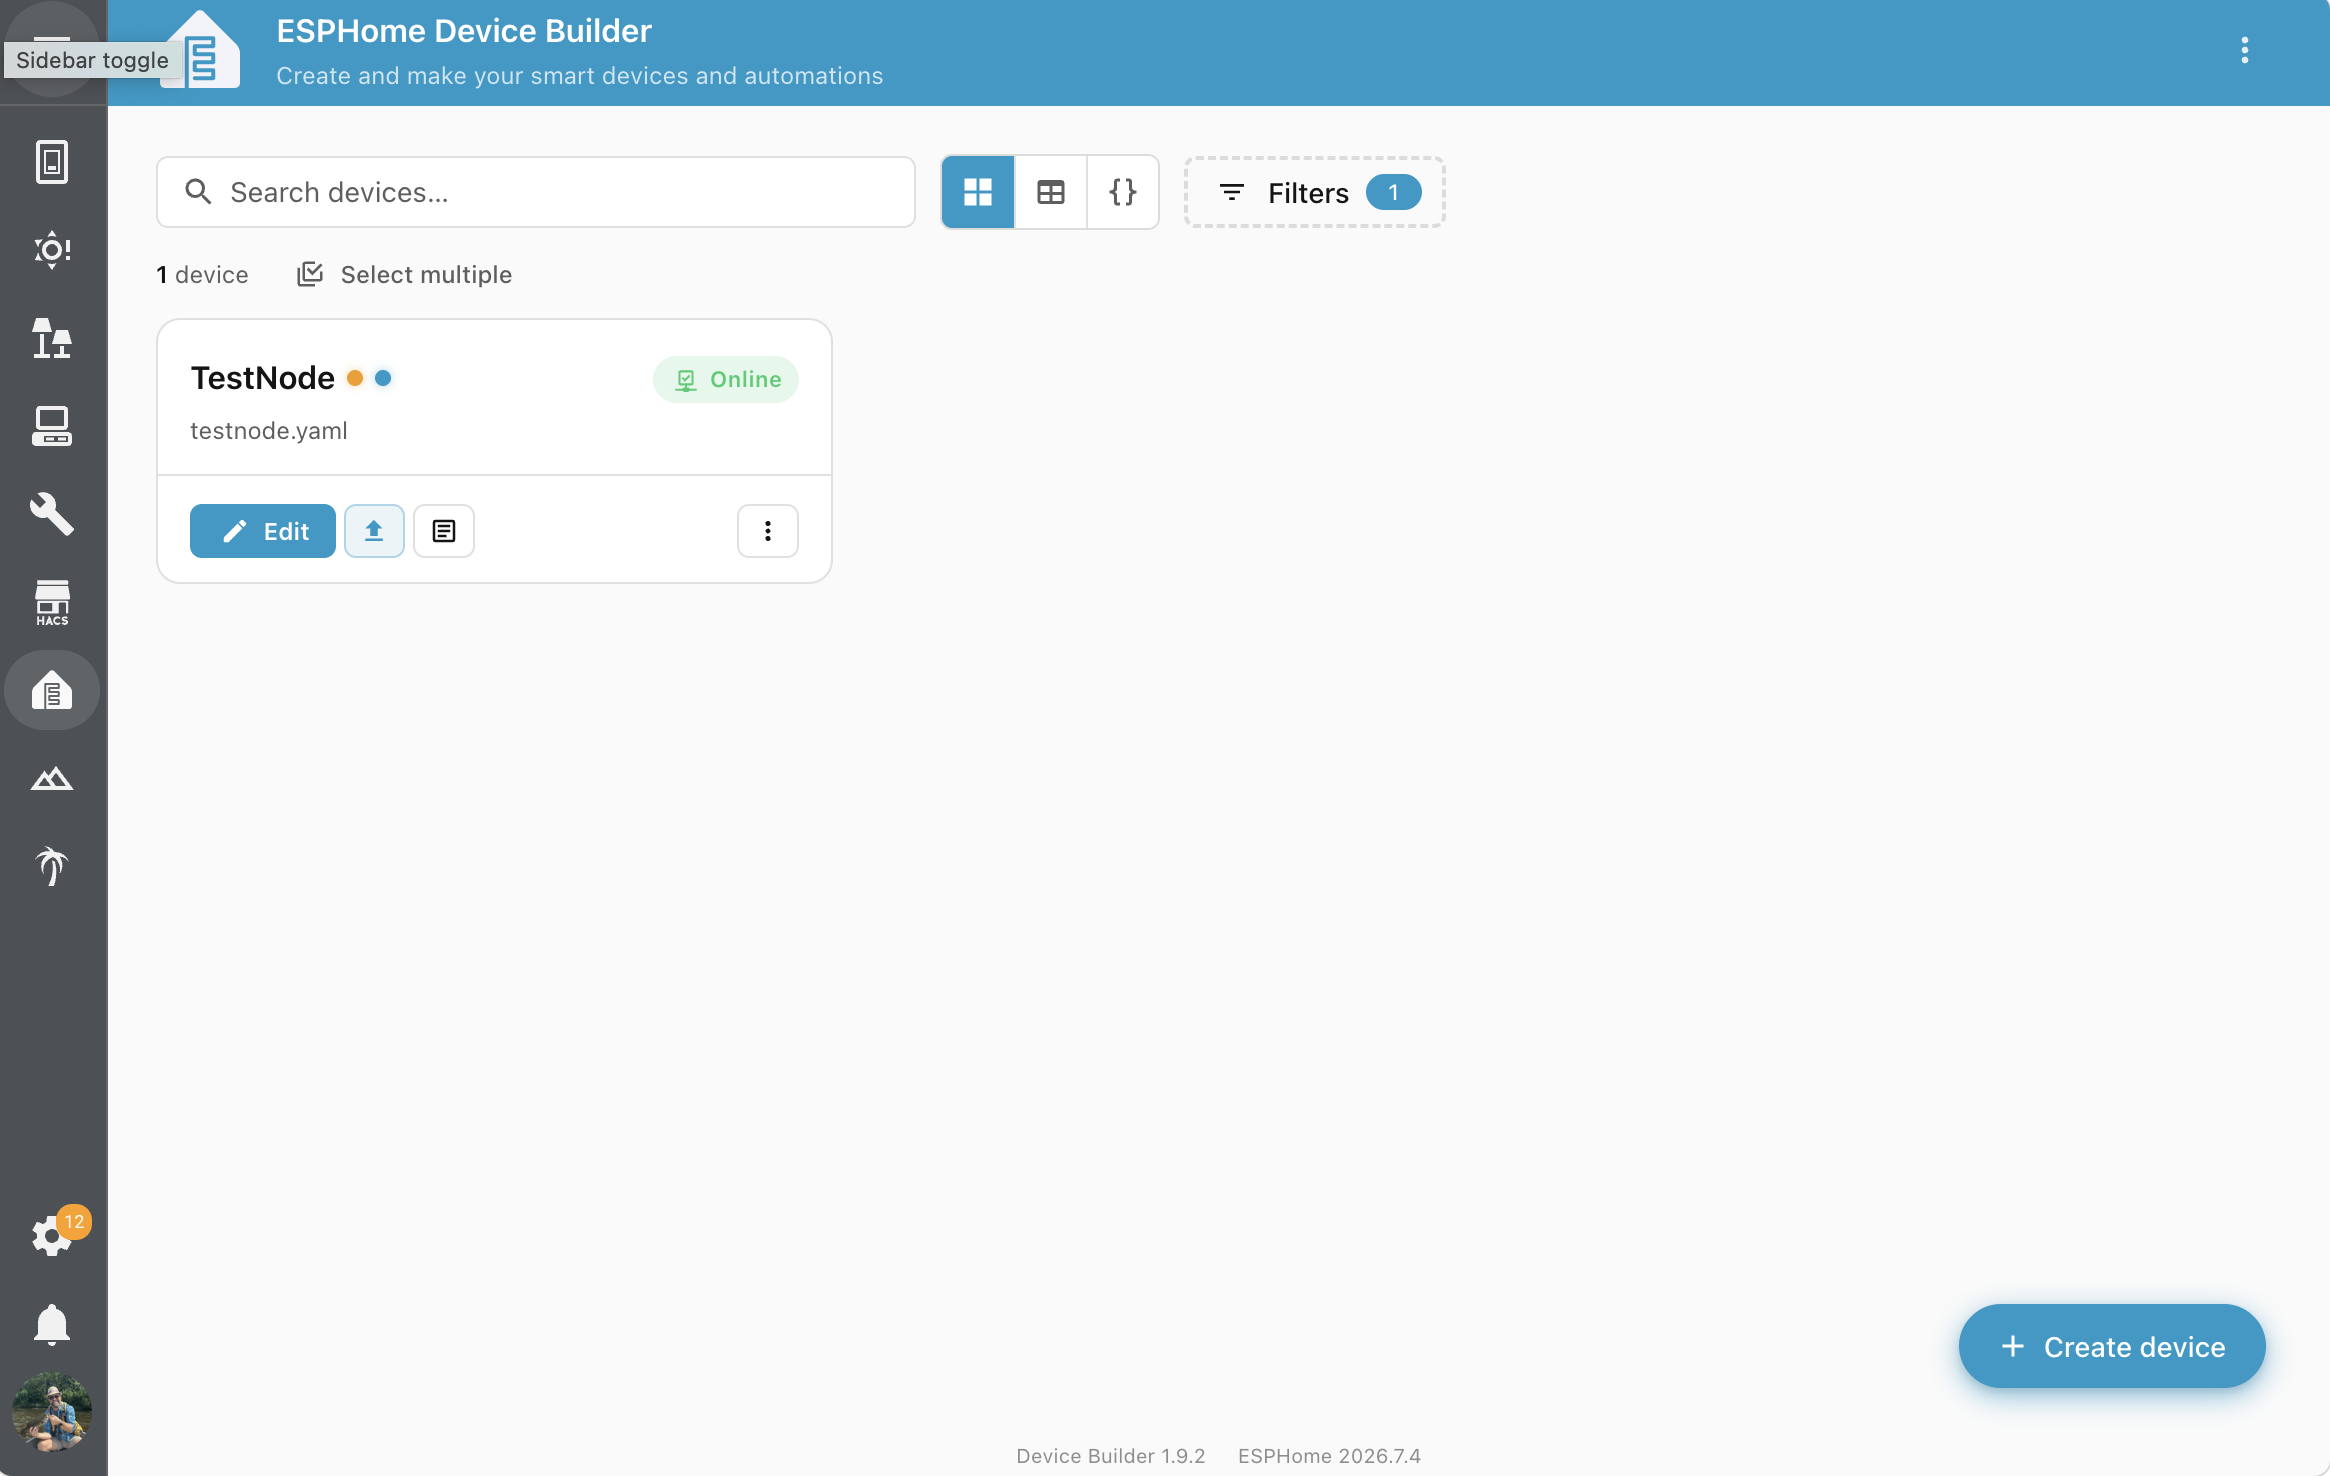Switch to YAML braces view
2330x1476 pixels.
point(1123,192)
